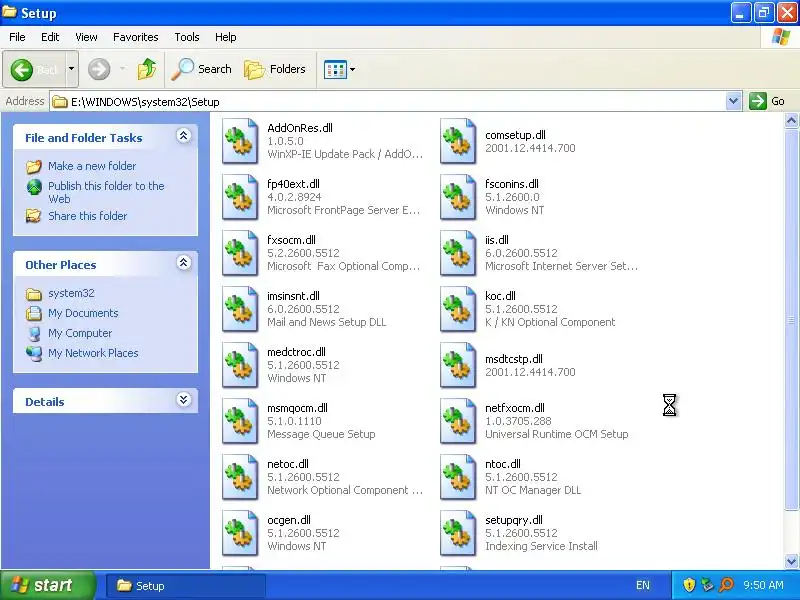Select the iis.dll file icon

[x=458, y=253]
